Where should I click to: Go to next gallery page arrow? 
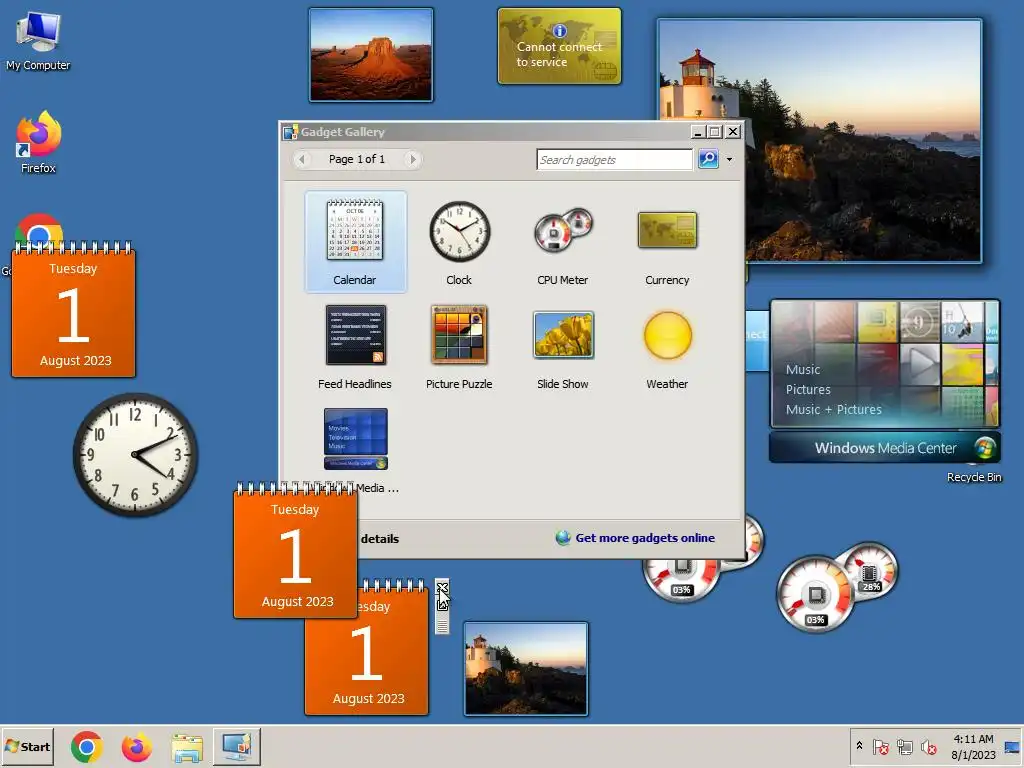tap(412, 159)
